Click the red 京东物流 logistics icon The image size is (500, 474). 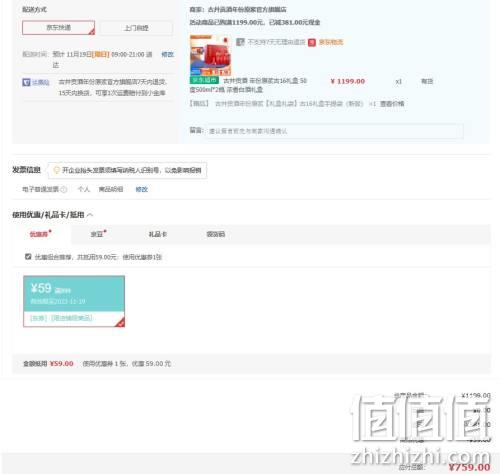click(x=312, y=42)
